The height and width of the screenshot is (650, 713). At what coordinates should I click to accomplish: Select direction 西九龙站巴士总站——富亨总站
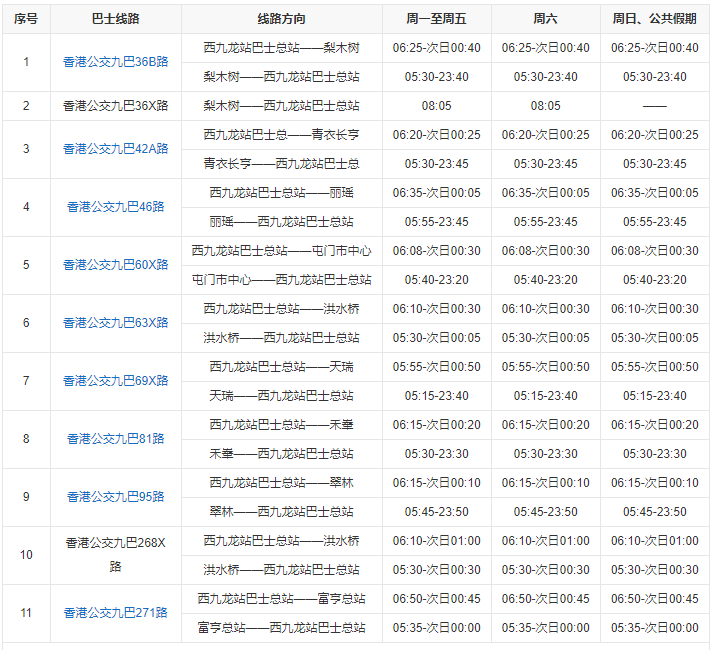click(281, 599)
